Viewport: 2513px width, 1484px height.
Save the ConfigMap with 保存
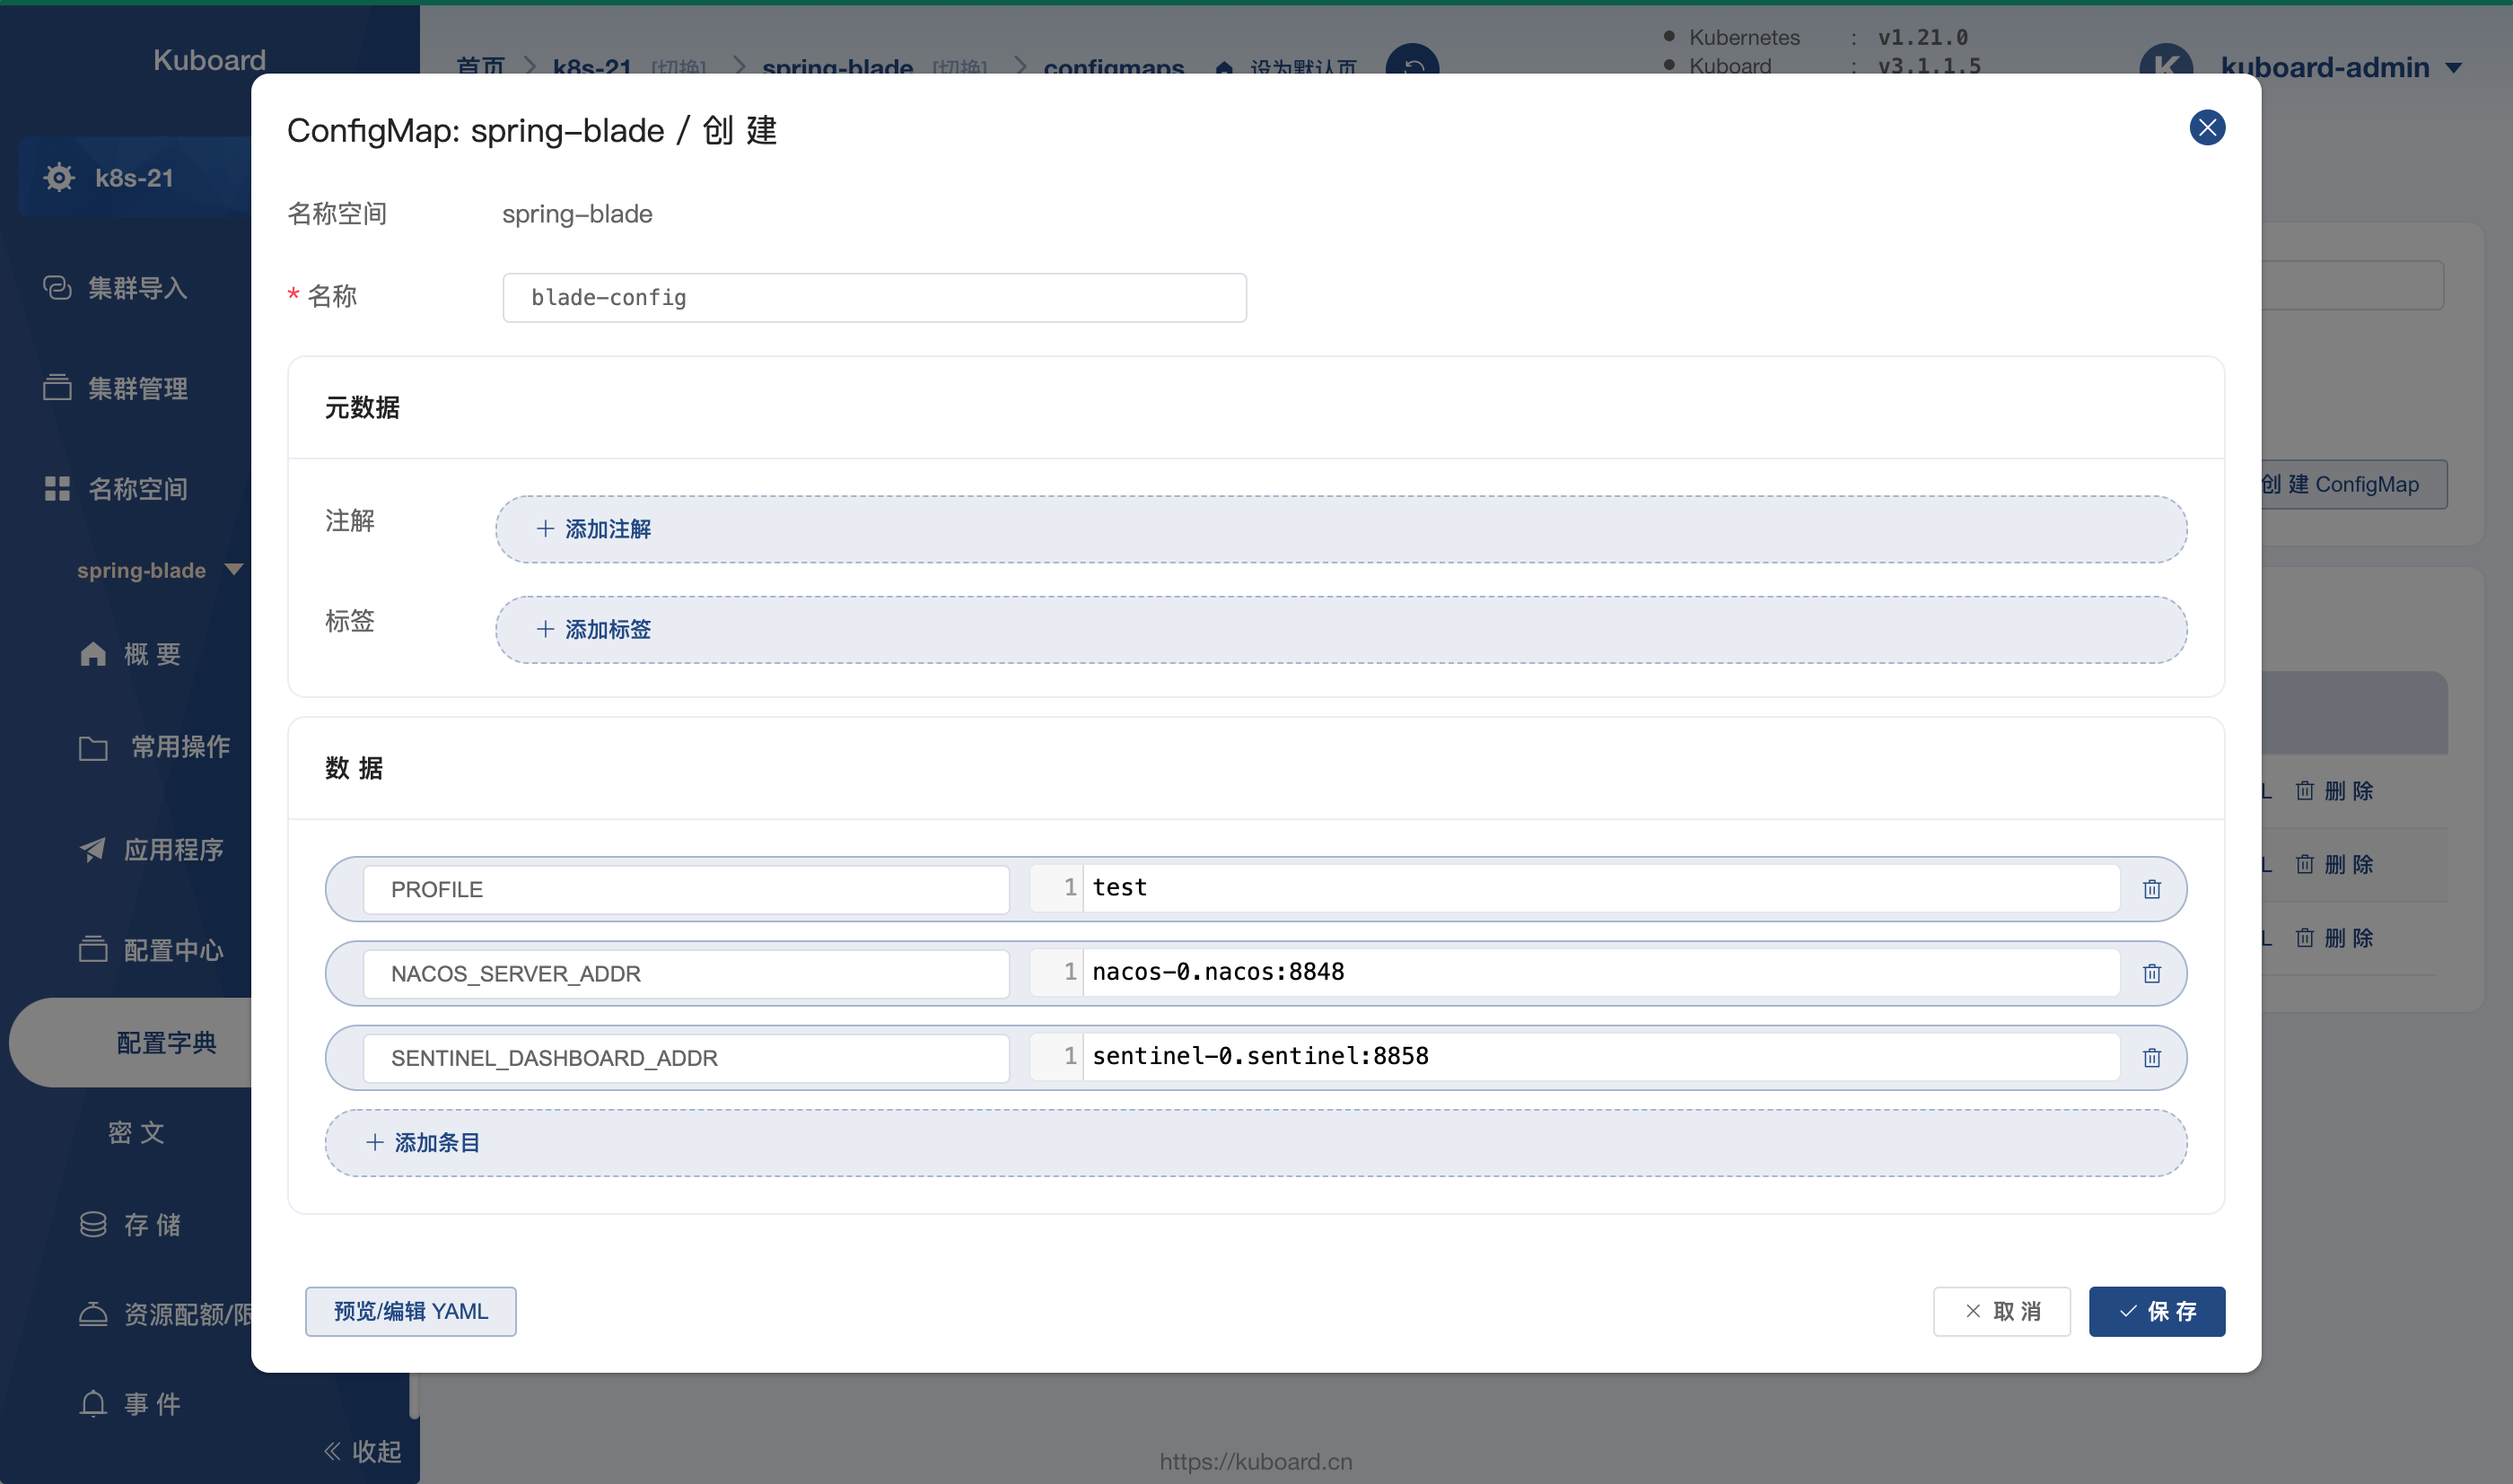tap(2156, 1311)
